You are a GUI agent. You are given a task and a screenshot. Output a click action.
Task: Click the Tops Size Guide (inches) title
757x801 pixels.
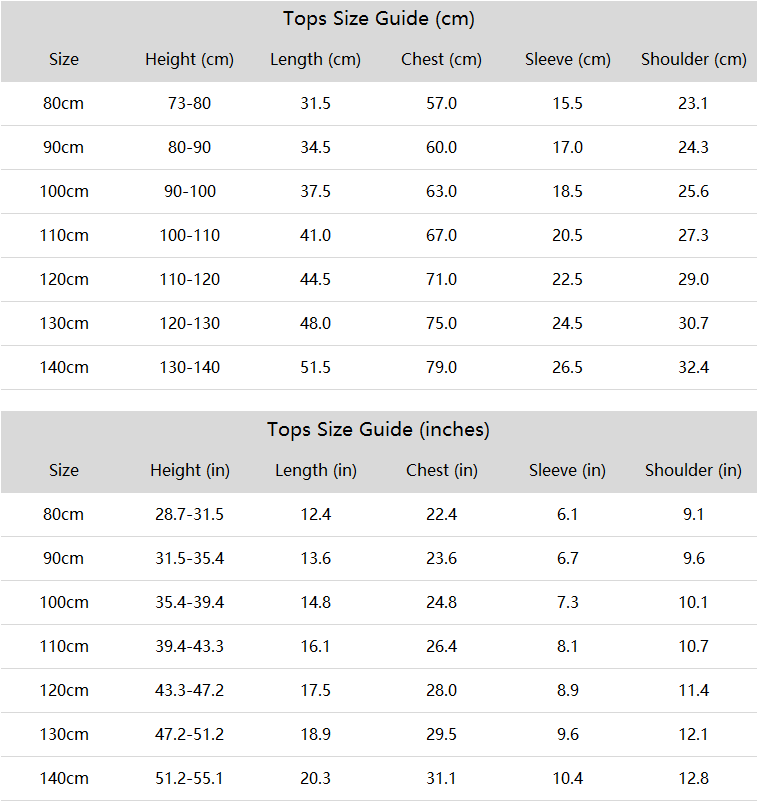tap(378, 430)
